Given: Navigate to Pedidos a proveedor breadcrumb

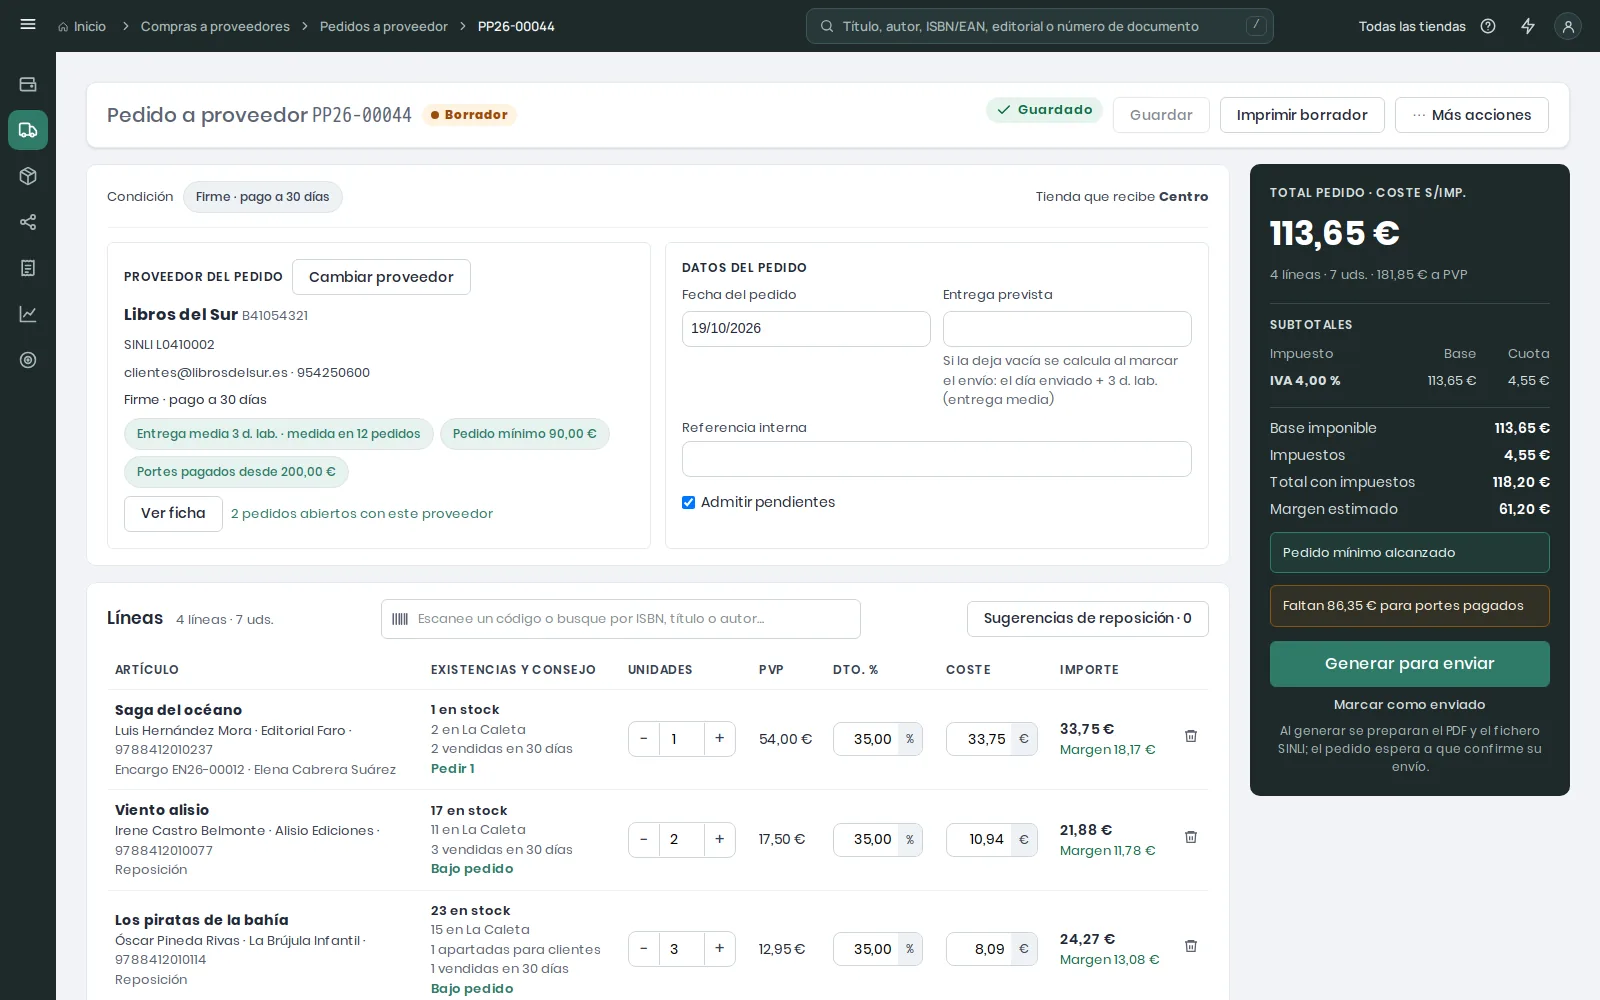Looking at the screenshot, I should tap(384, 26).
